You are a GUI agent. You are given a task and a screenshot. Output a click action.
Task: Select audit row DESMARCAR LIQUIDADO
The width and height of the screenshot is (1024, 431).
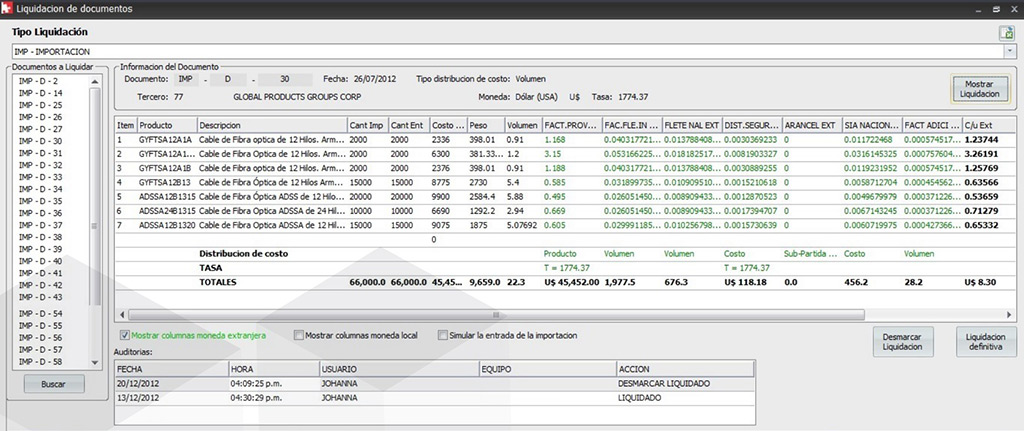(434, 384)
